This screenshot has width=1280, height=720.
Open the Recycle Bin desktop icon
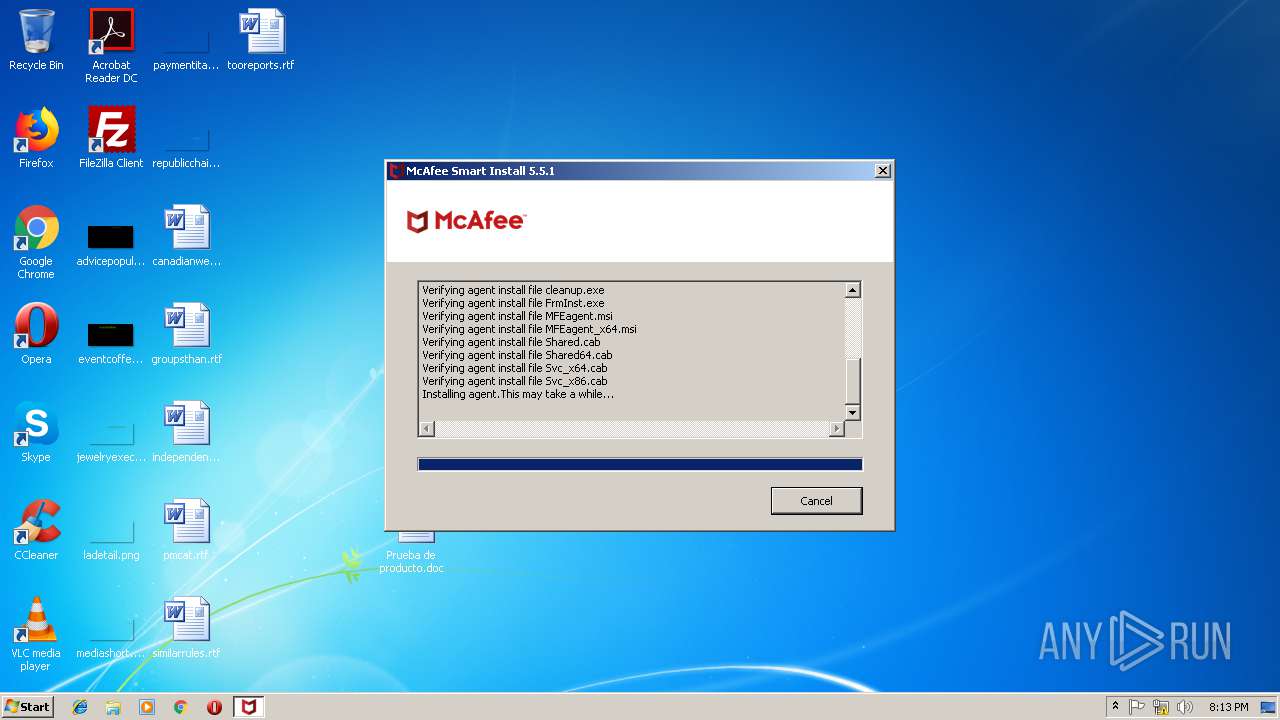click(x=36, y=40)
